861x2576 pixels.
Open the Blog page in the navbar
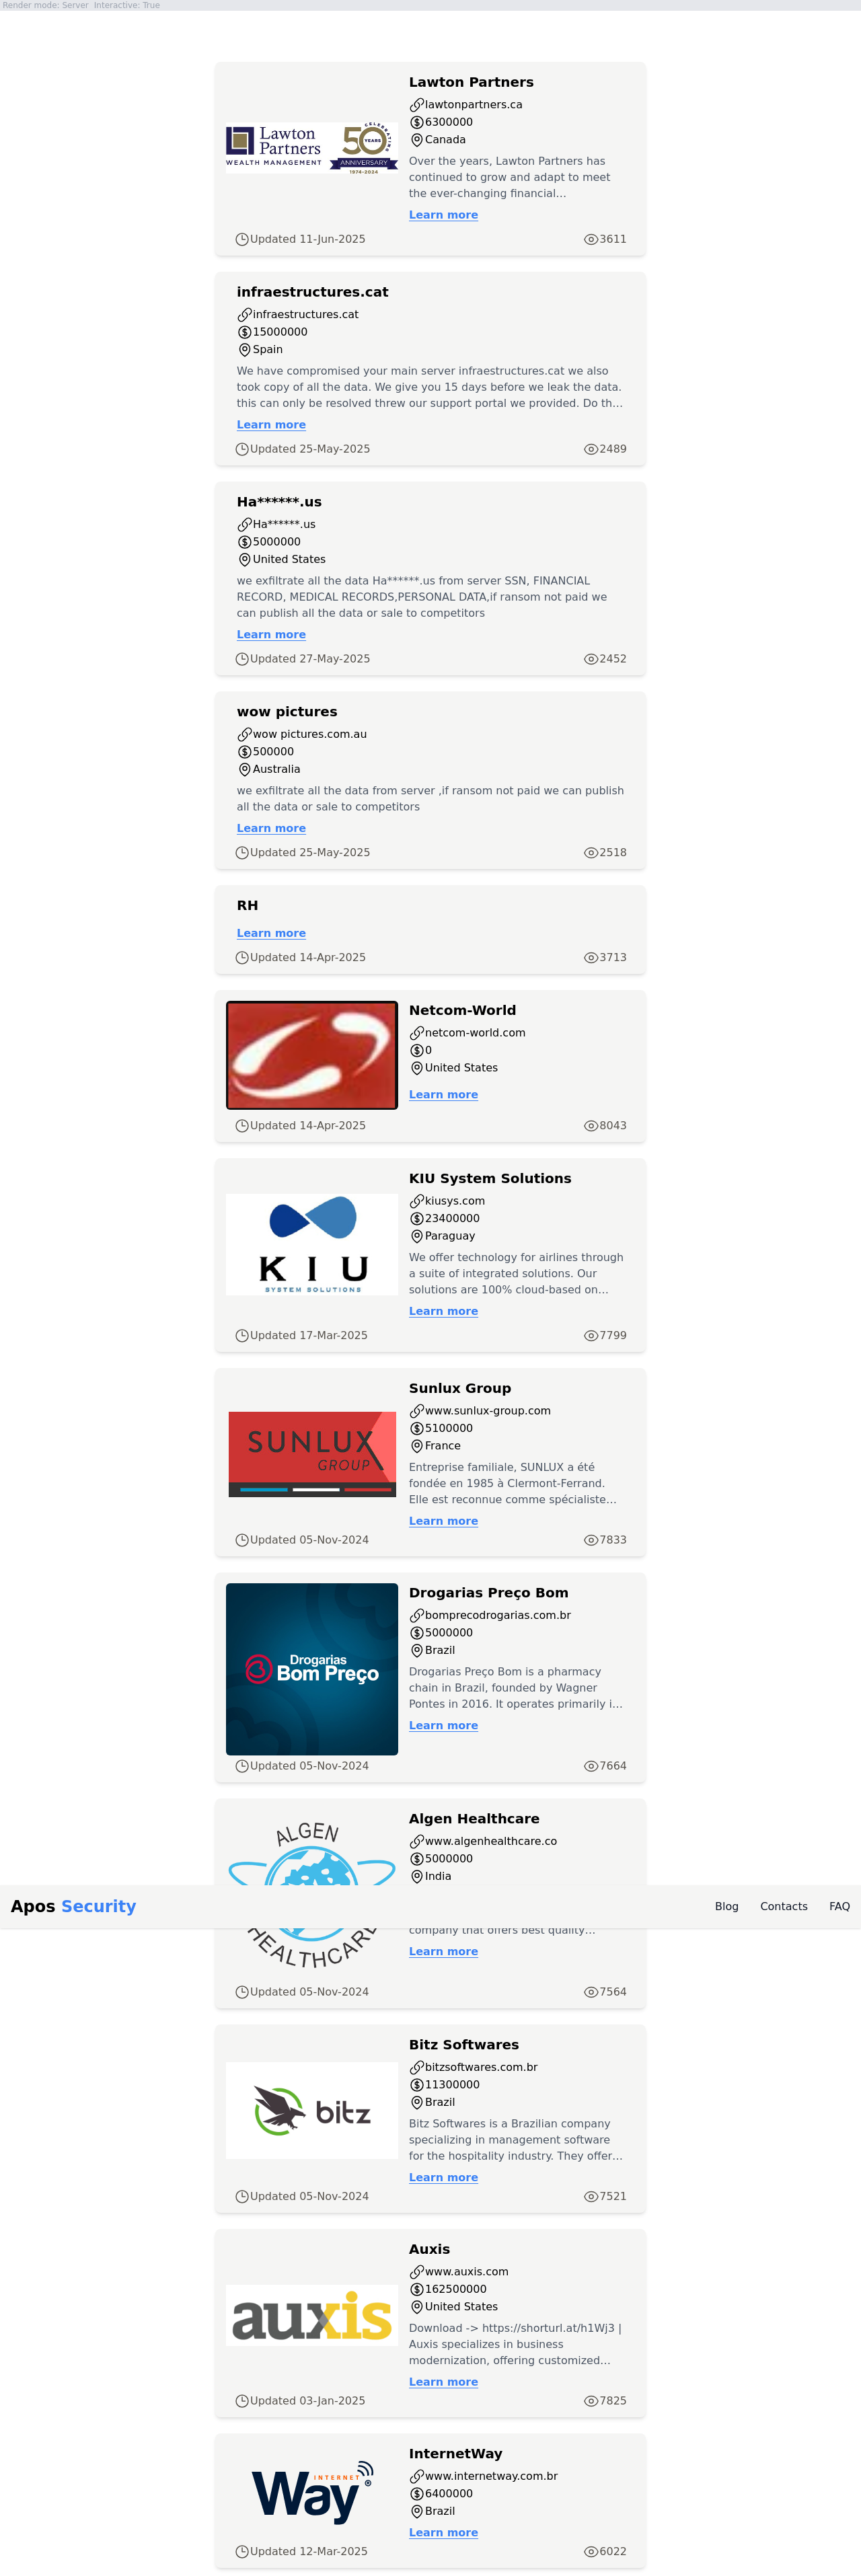click(727, 1907)
